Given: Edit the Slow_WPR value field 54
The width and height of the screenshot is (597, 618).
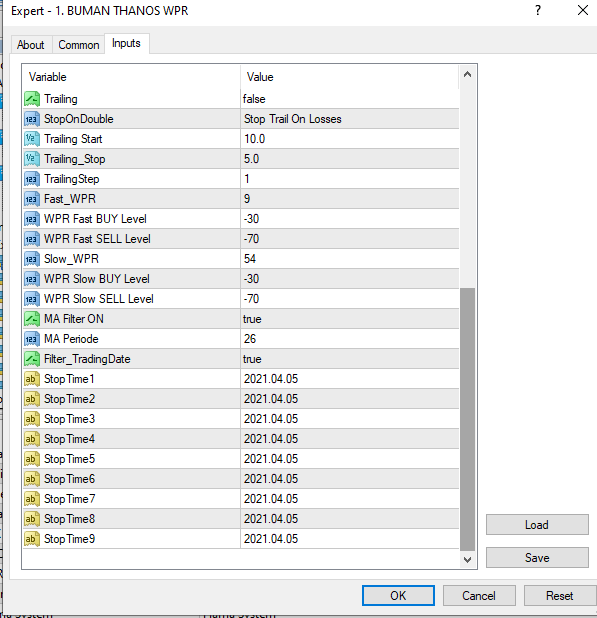Looking at the screenshot, I should pos(350,259).
